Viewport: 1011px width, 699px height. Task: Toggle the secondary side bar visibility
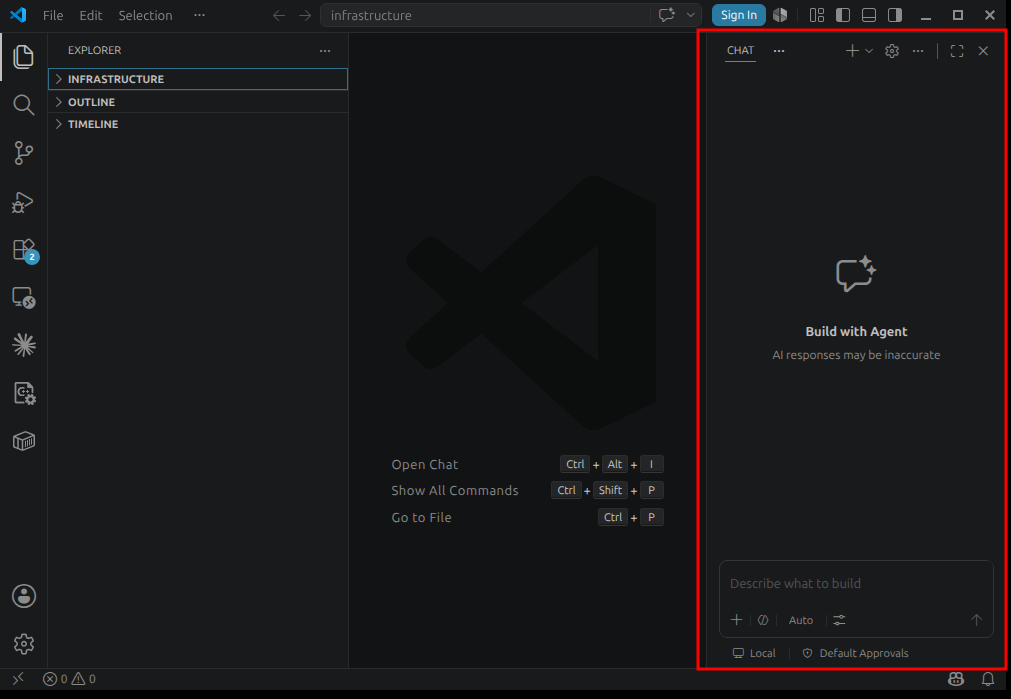(895, 15)
